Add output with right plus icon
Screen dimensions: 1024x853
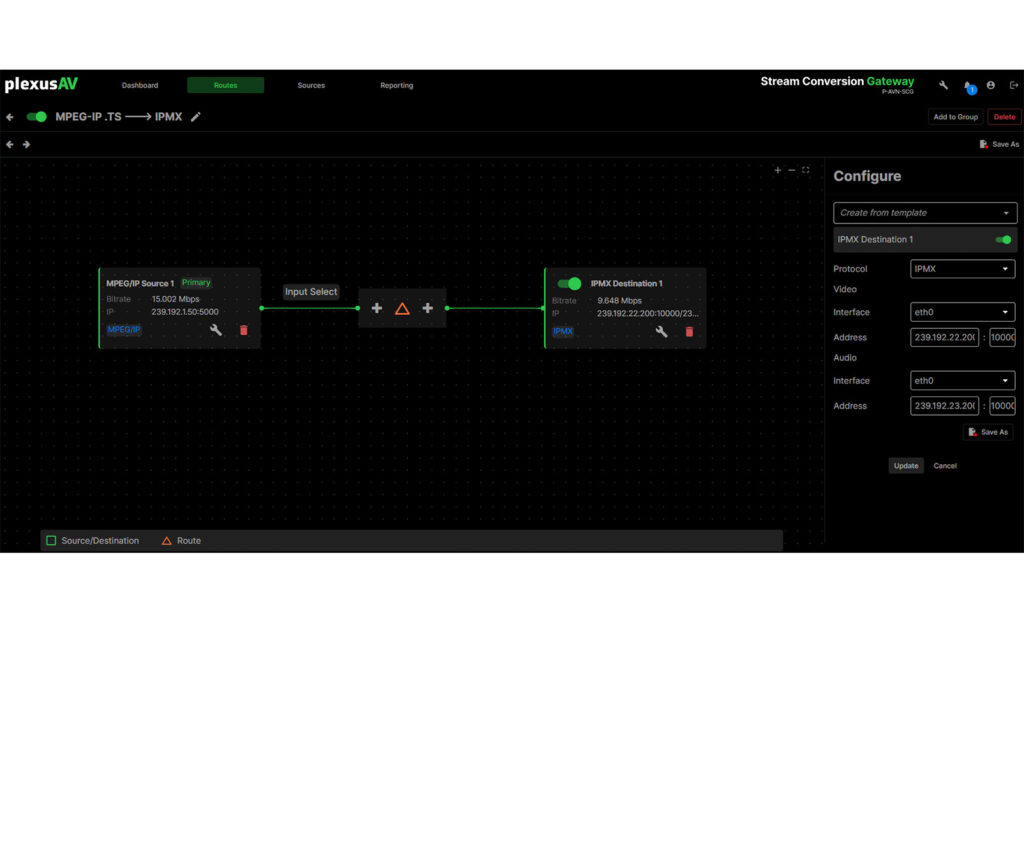click(x=428, y=308)
